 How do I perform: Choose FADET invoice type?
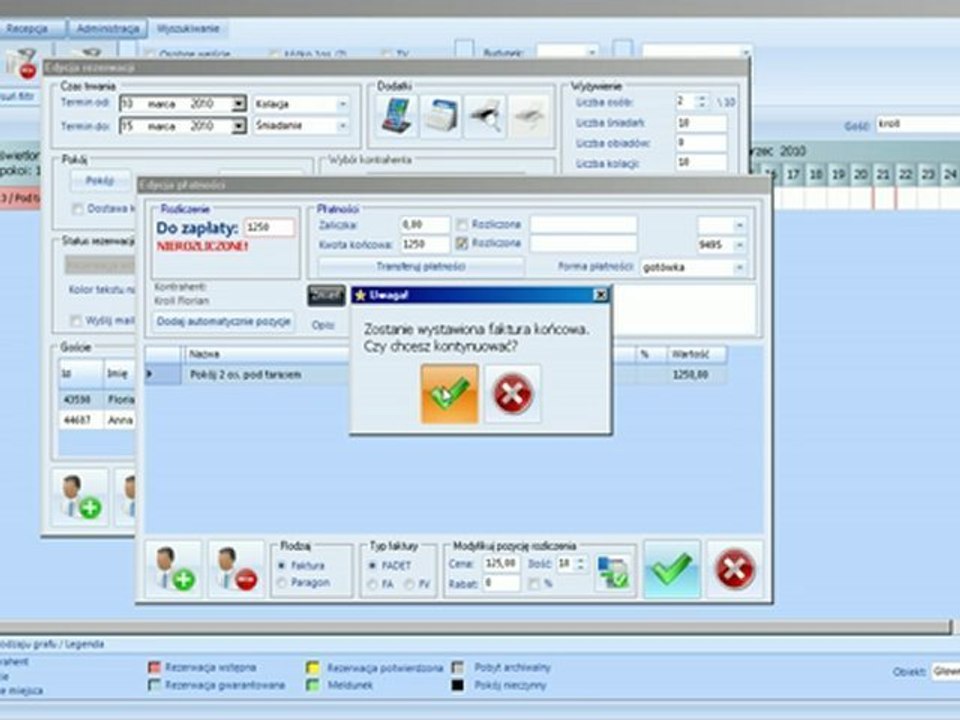click(x=372, y=565)
